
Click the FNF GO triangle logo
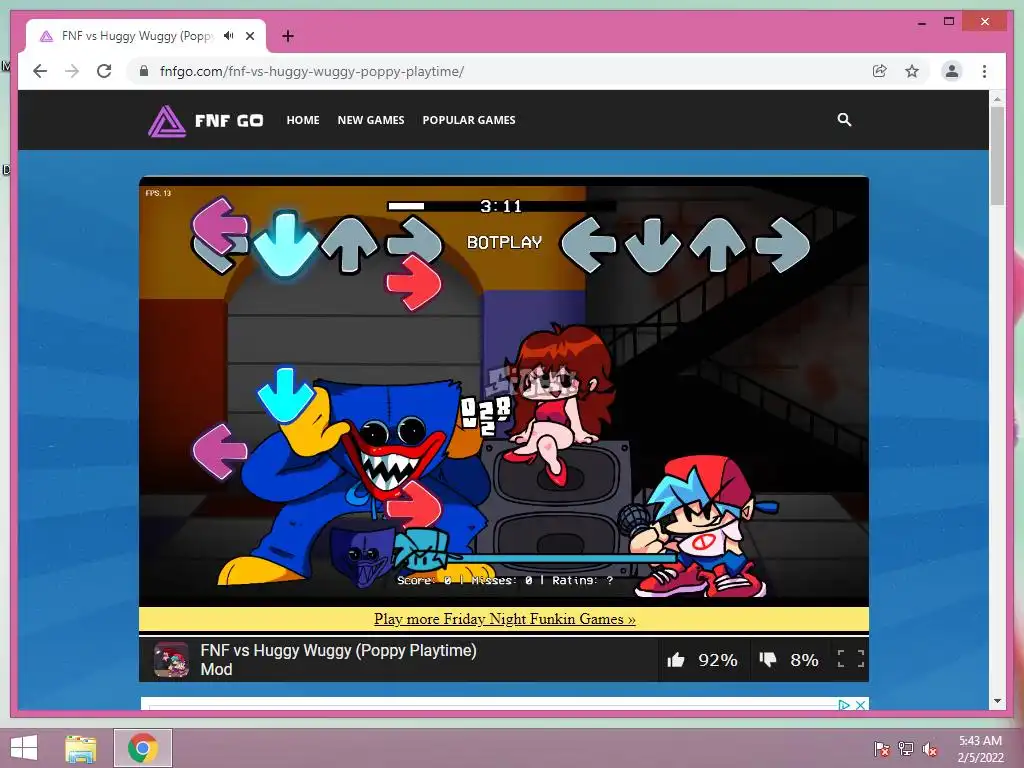pos(167,121)
